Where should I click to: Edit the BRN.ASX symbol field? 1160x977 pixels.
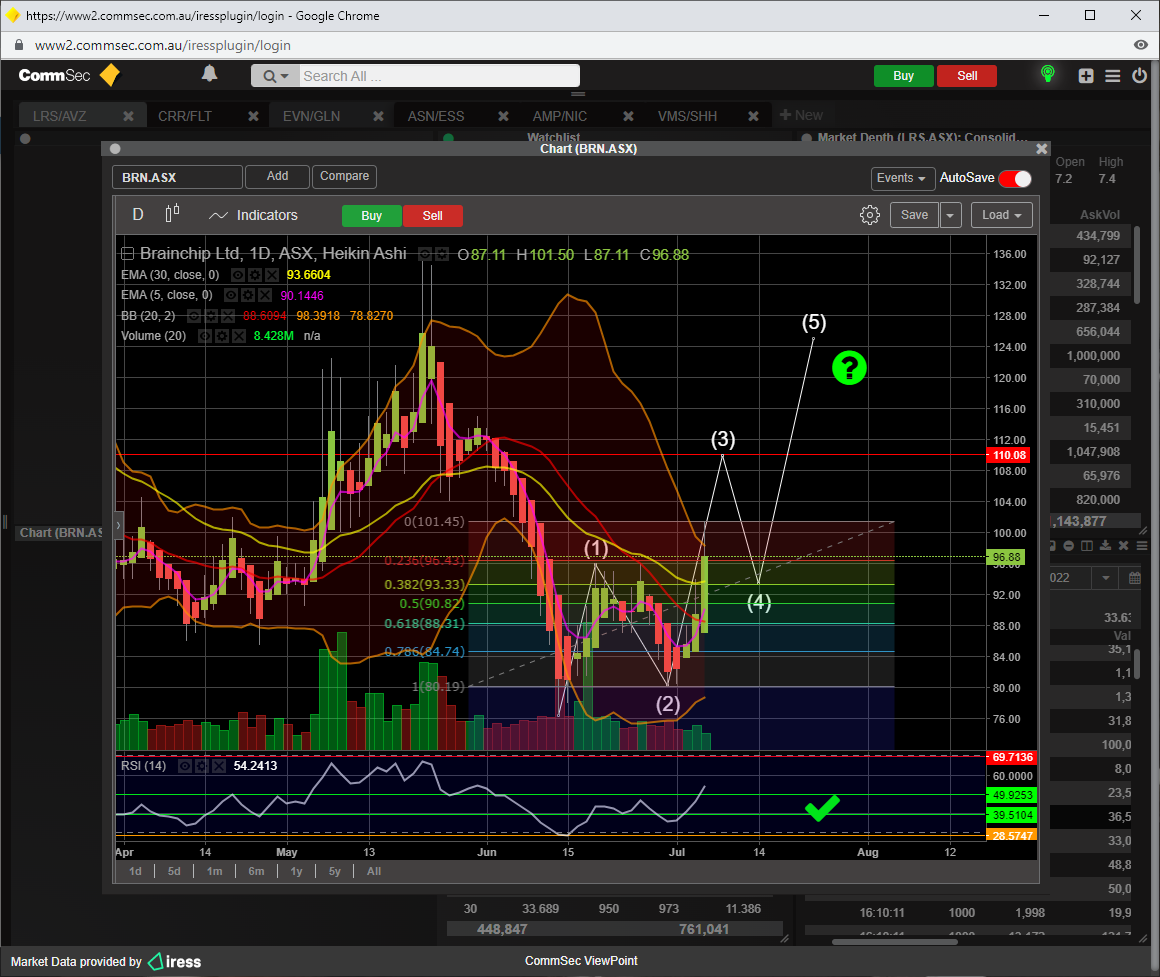coord(178,178)
